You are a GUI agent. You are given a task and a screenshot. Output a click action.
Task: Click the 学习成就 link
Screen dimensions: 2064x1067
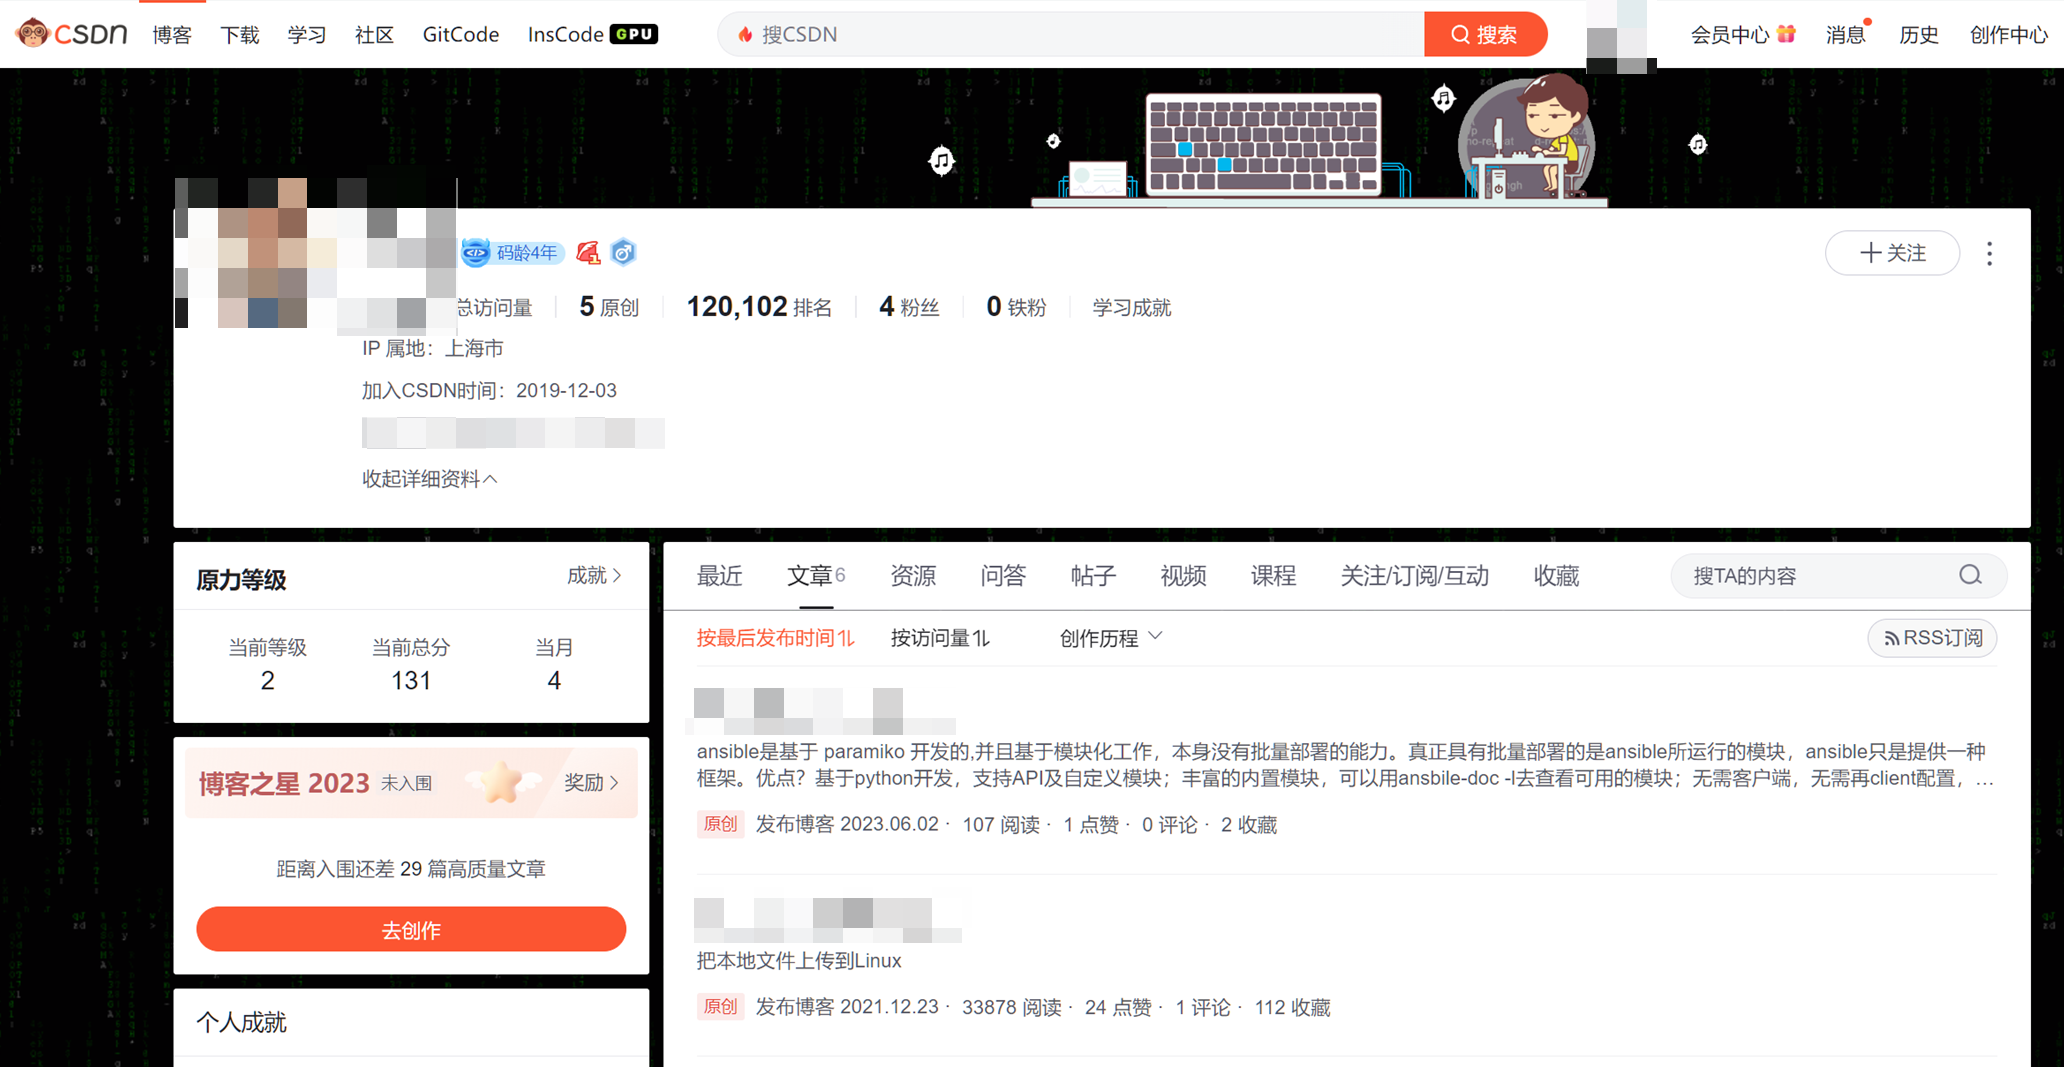click(1132, 308)
